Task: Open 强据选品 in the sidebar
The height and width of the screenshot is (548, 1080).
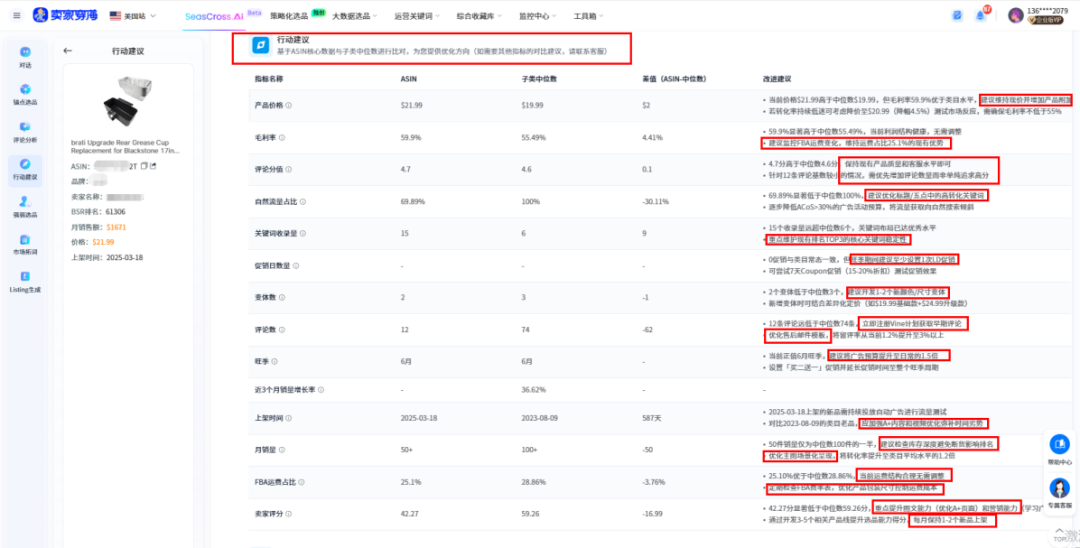Action: coord(25,207)
